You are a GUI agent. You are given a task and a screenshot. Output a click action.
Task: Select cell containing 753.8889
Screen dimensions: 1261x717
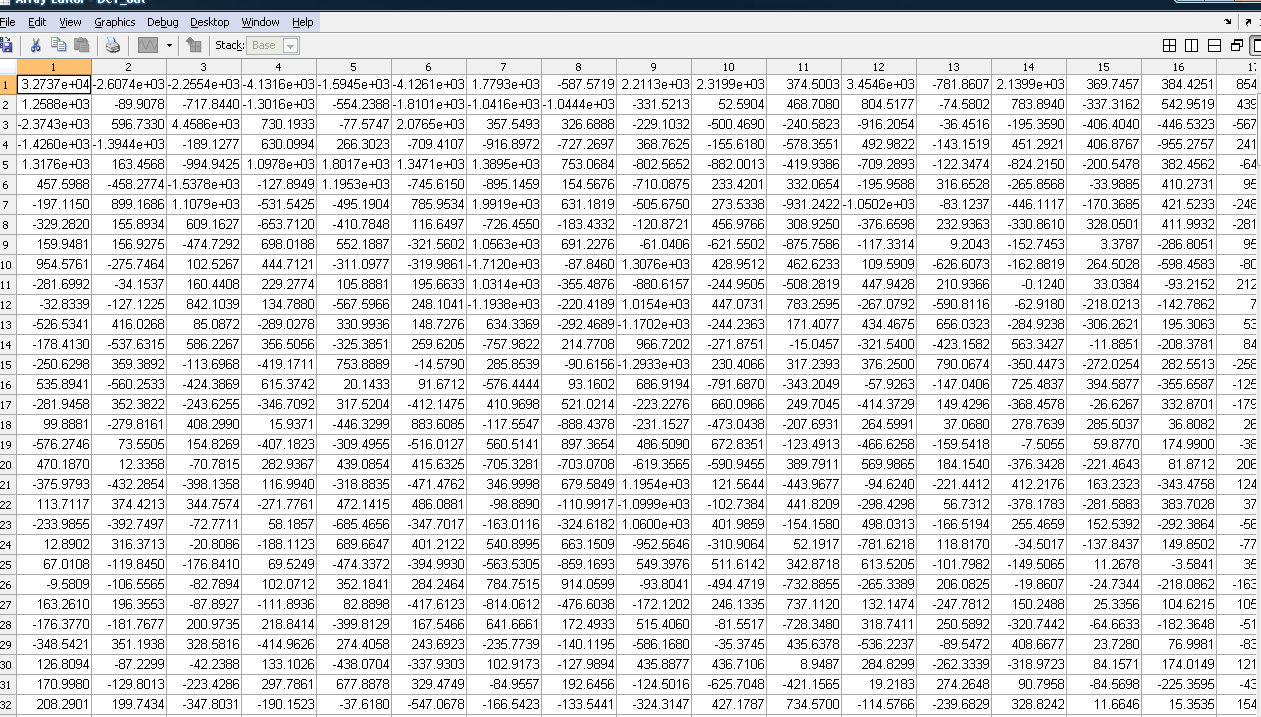[x=354, y=364]
